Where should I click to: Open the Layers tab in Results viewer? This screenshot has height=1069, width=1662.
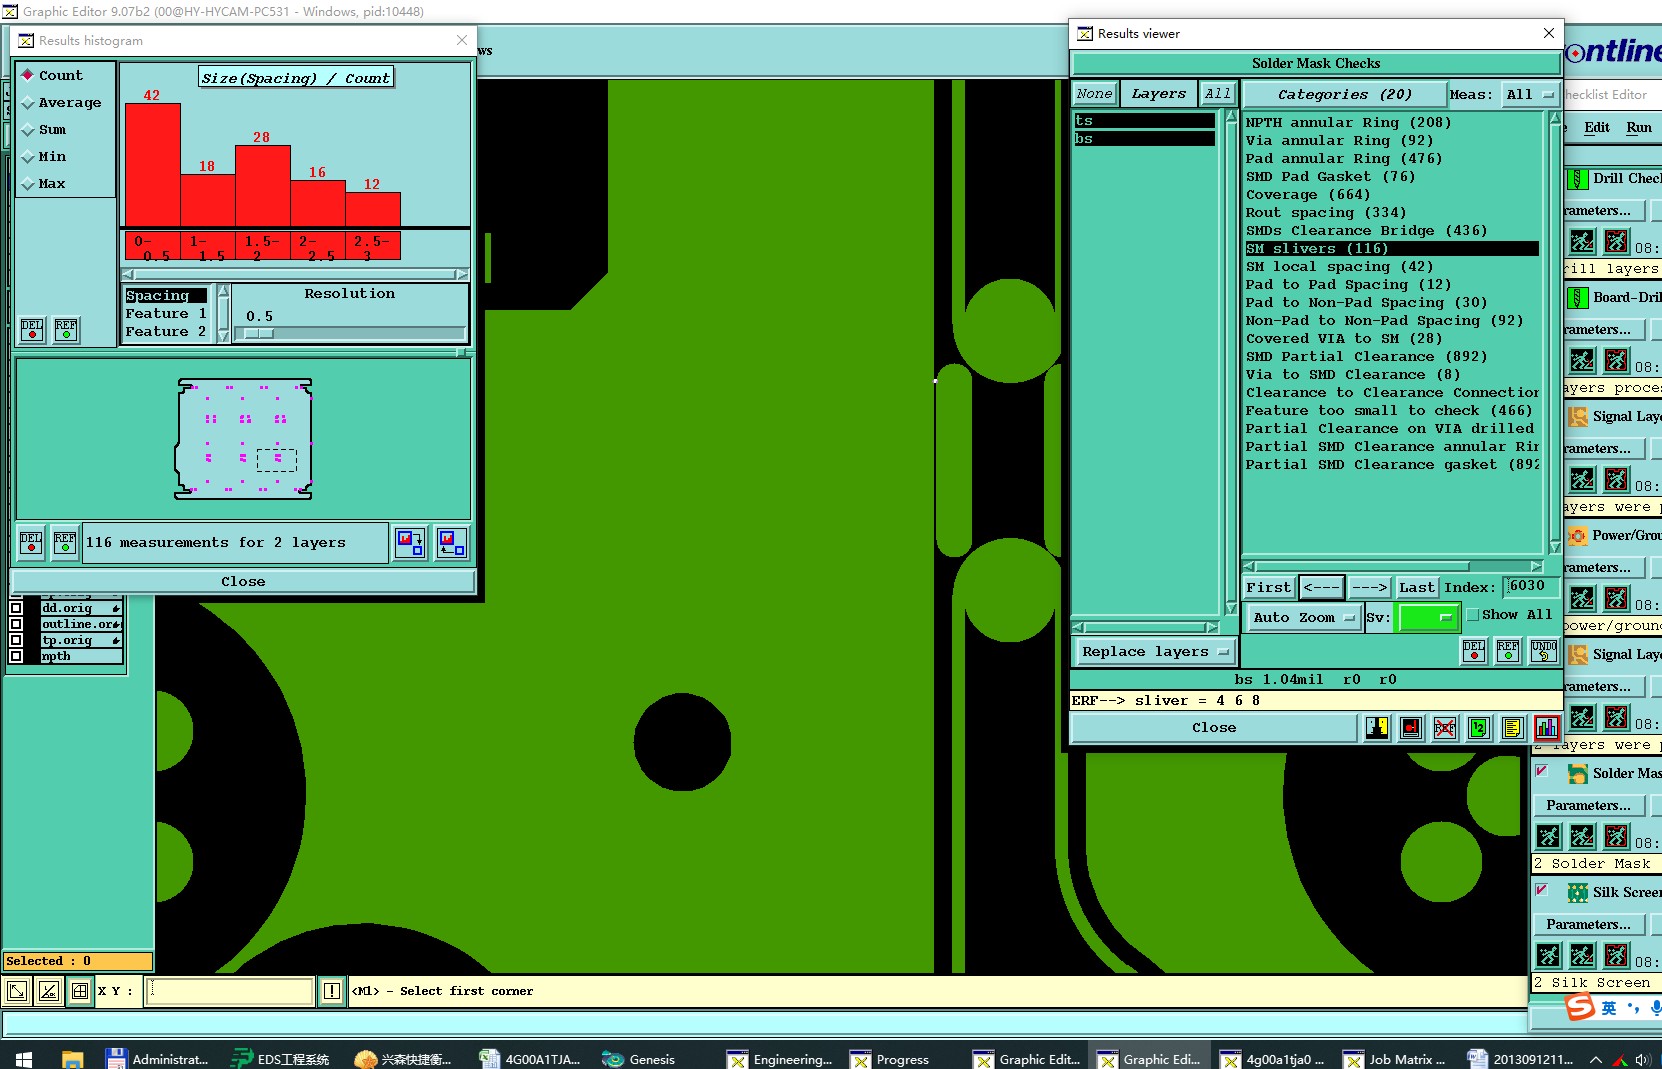click(1158, 94)
